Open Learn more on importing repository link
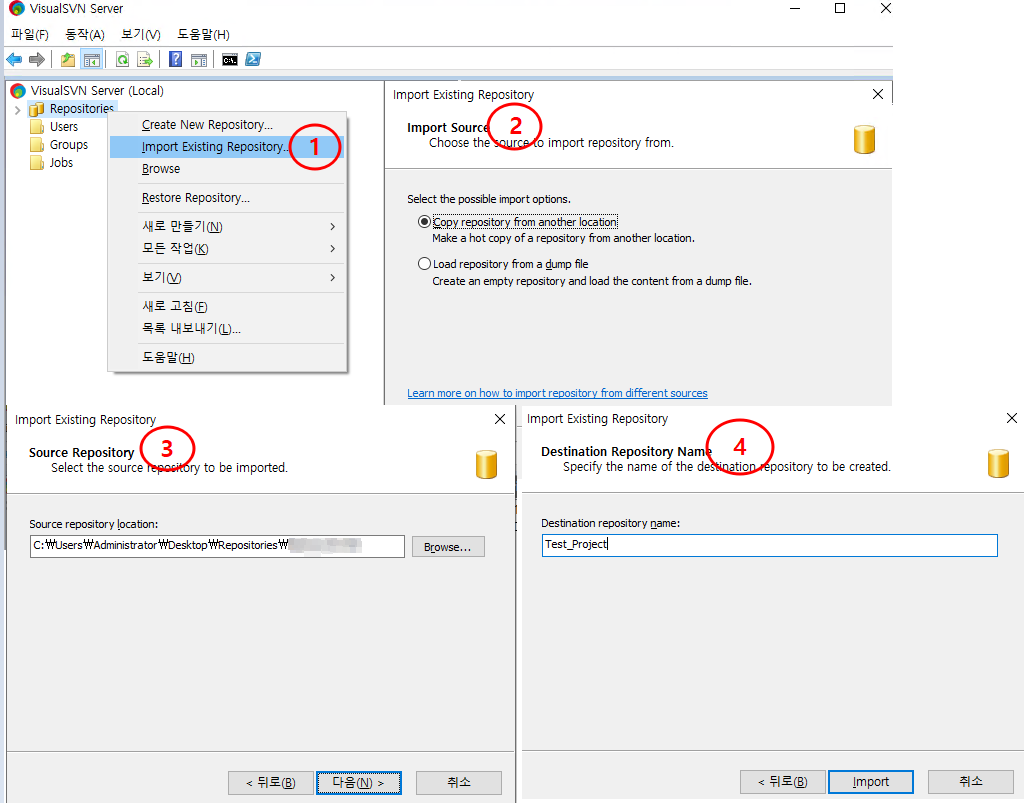The height and width of the screenshot is (803, 1026). coord(557,393)
